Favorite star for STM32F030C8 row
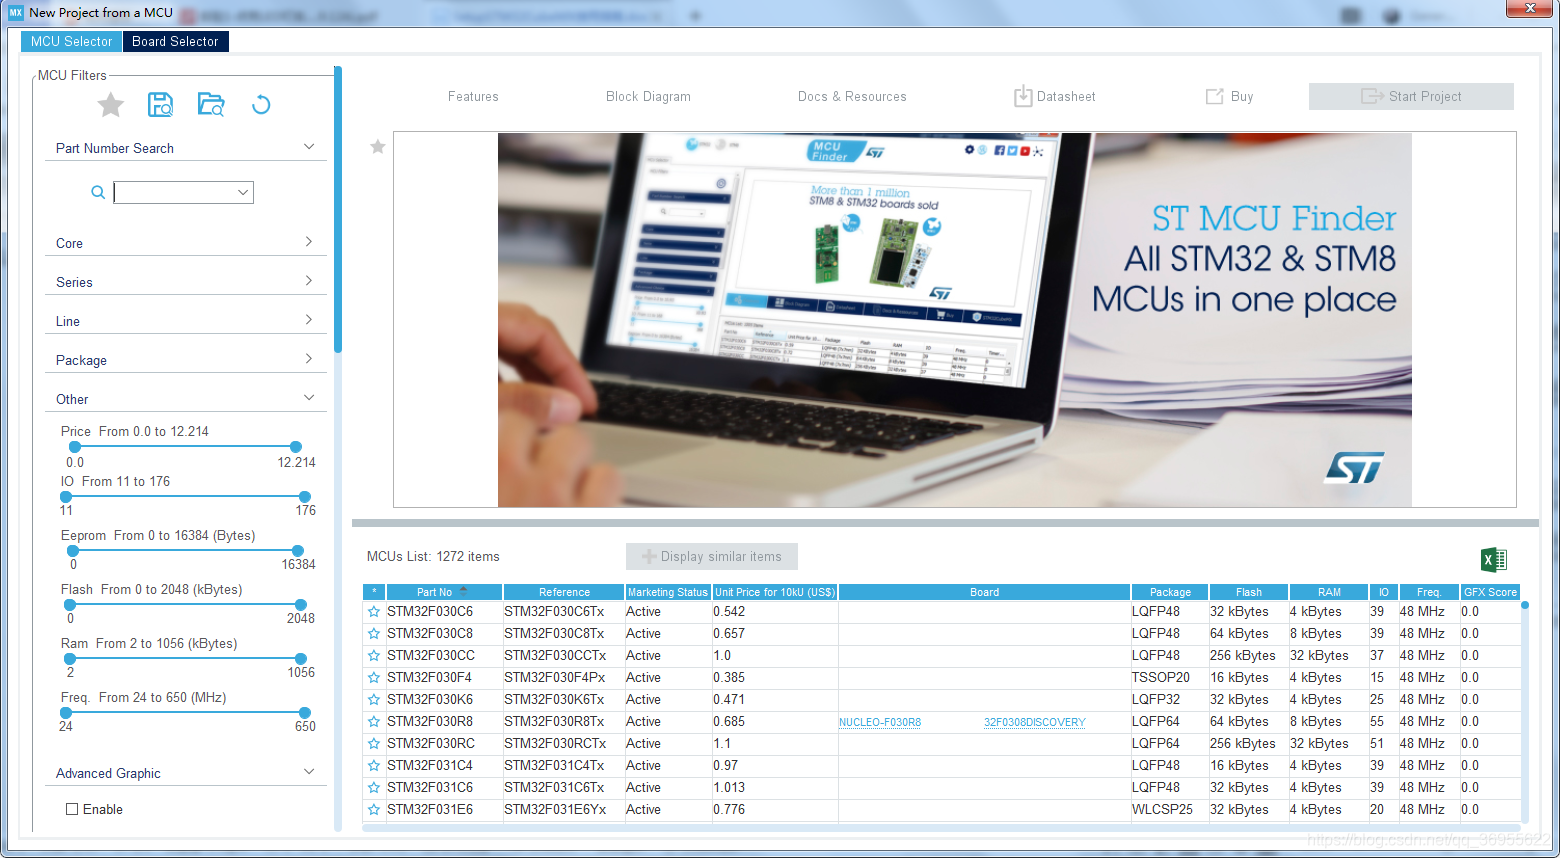 click(374, 634)
